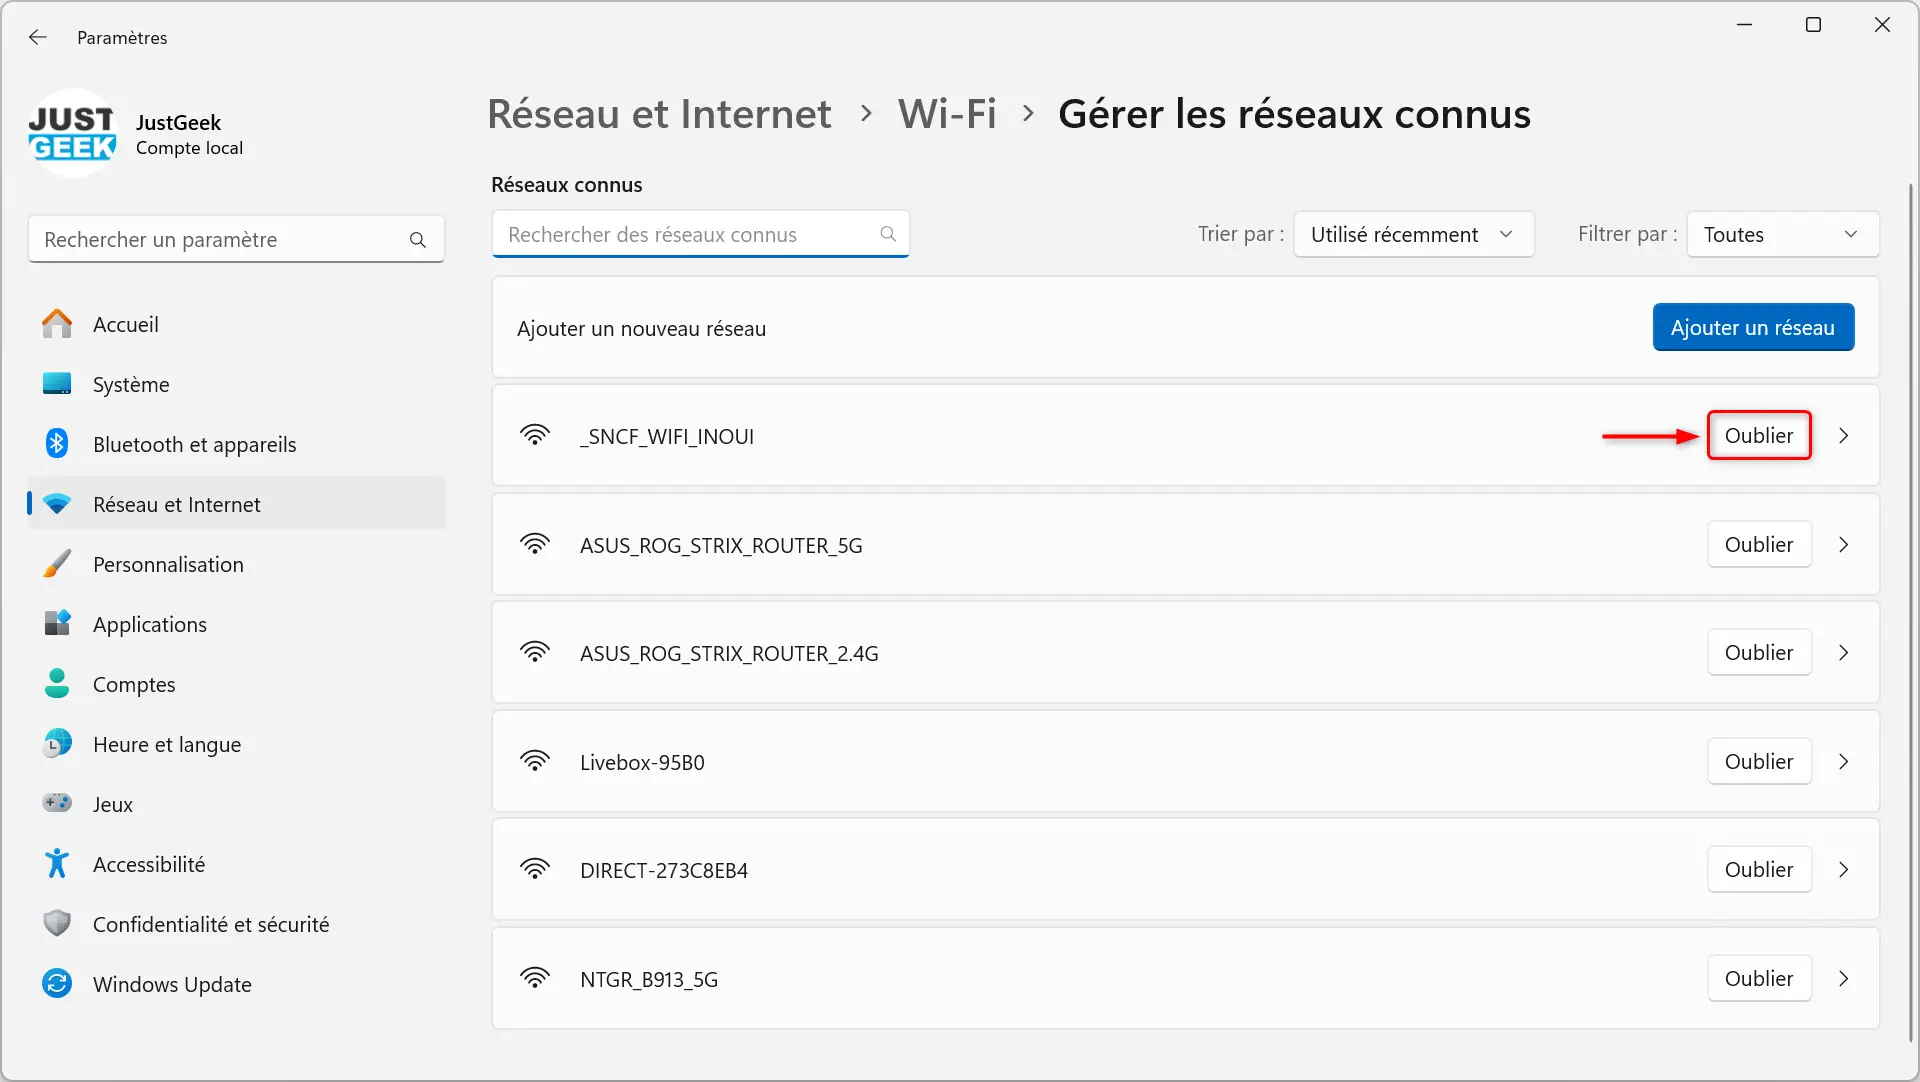Click the NTGR_B913_5G network name
1920x1082 pixels.
point(649,979)
